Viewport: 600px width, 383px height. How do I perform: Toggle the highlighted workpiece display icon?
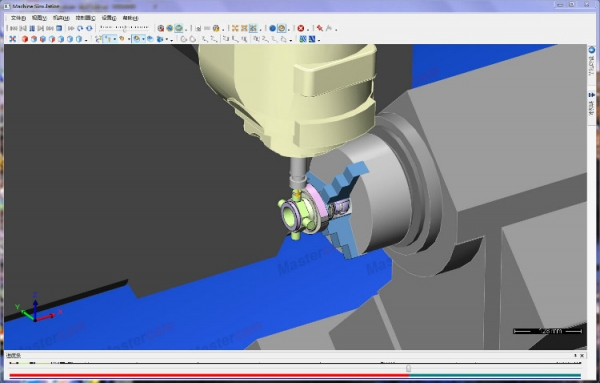137,39
